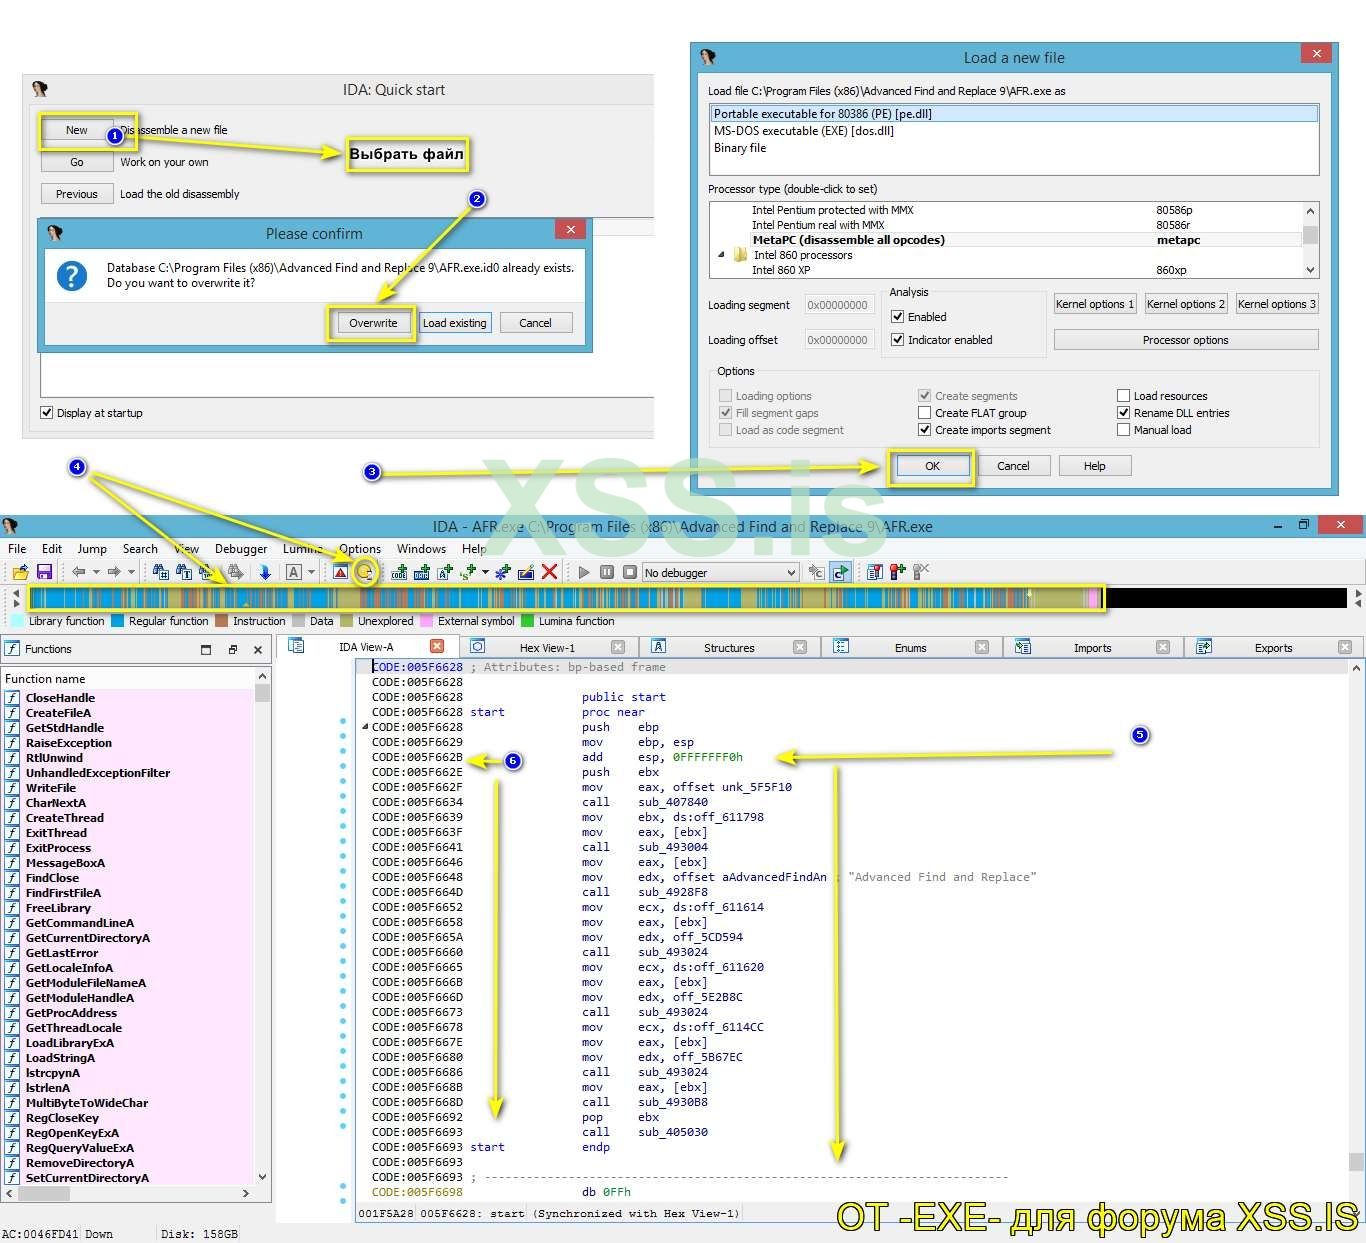1366x1243 pixels.
Task: Pause the process with the pause icon
Action: 607,572
